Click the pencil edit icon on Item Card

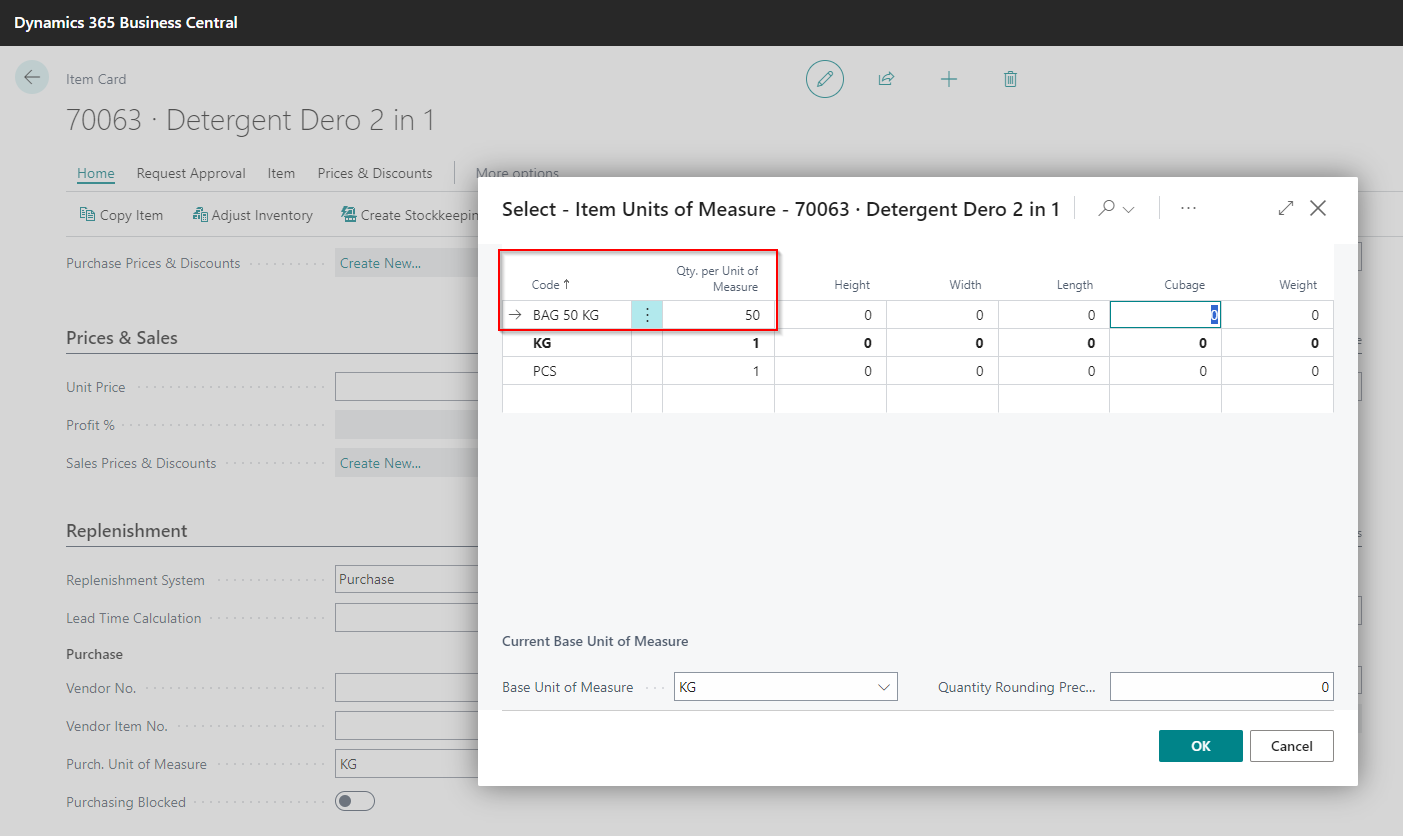[825, 79]
